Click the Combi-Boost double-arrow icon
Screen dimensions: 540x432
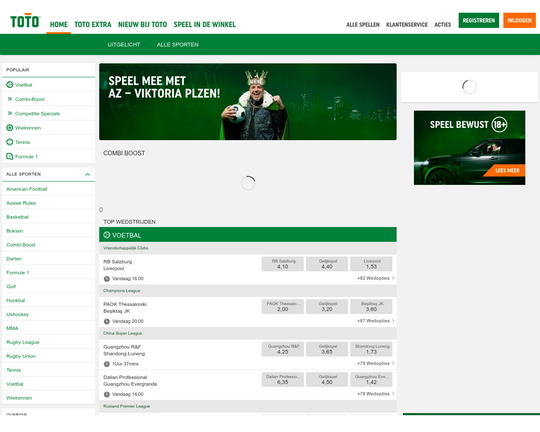click(x=10, y=99)
